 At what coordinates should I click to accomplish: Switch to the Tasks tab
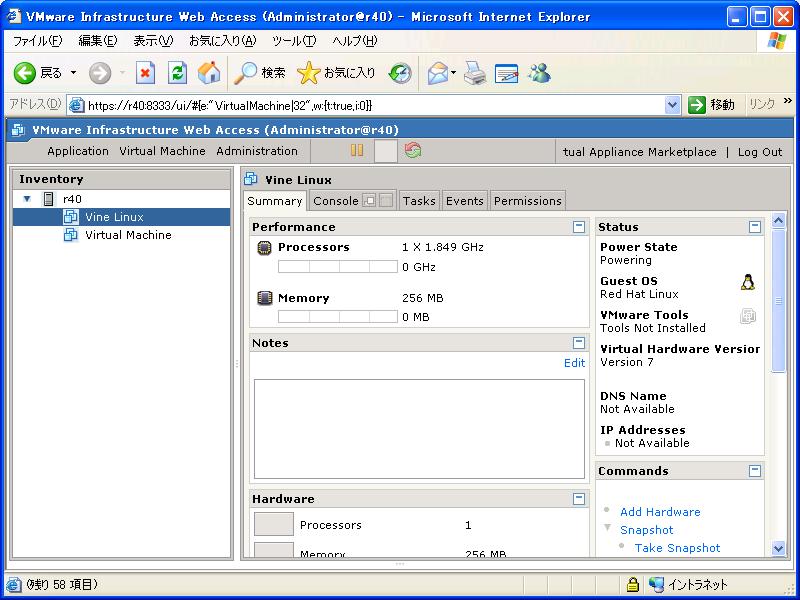419,201
